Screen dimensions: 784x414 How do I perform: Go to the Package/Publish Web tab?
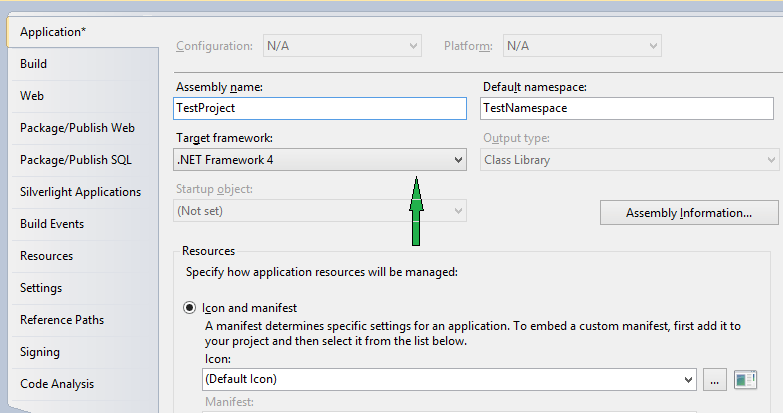pos(77,128)
